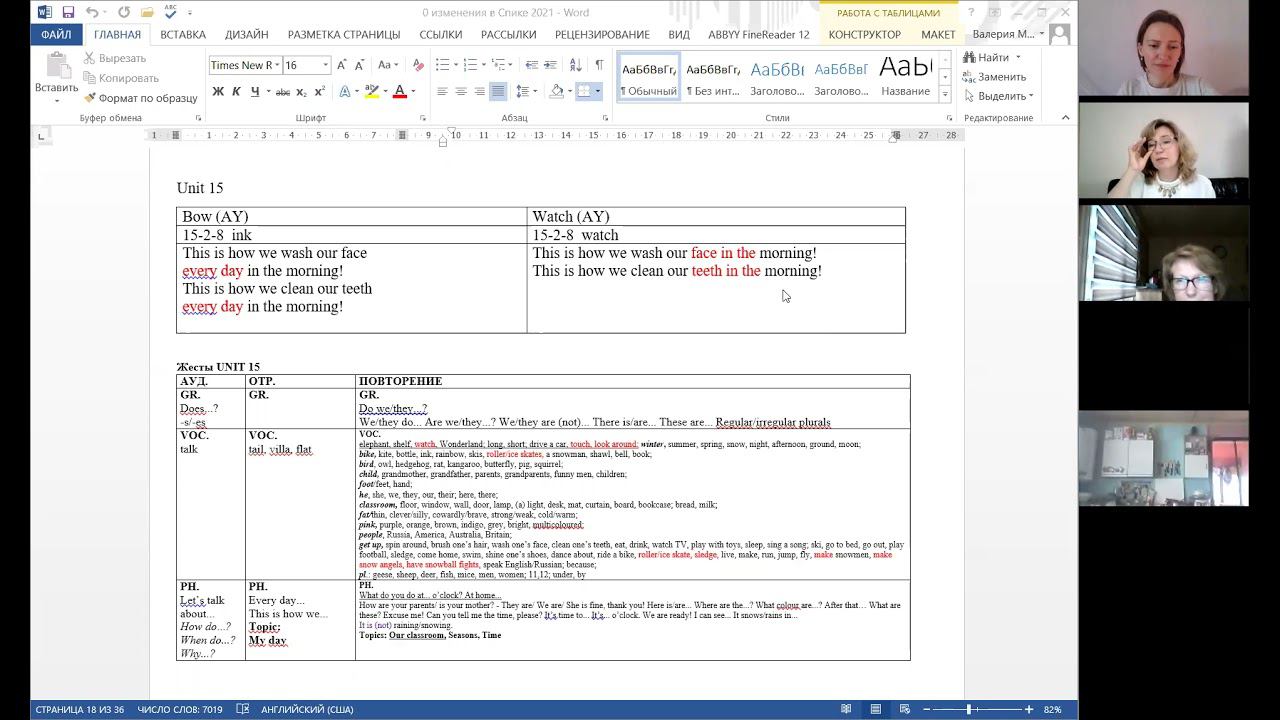The image size is (1280, 720).
Task: Toggle display of paragraph marks
Action: 598,65
